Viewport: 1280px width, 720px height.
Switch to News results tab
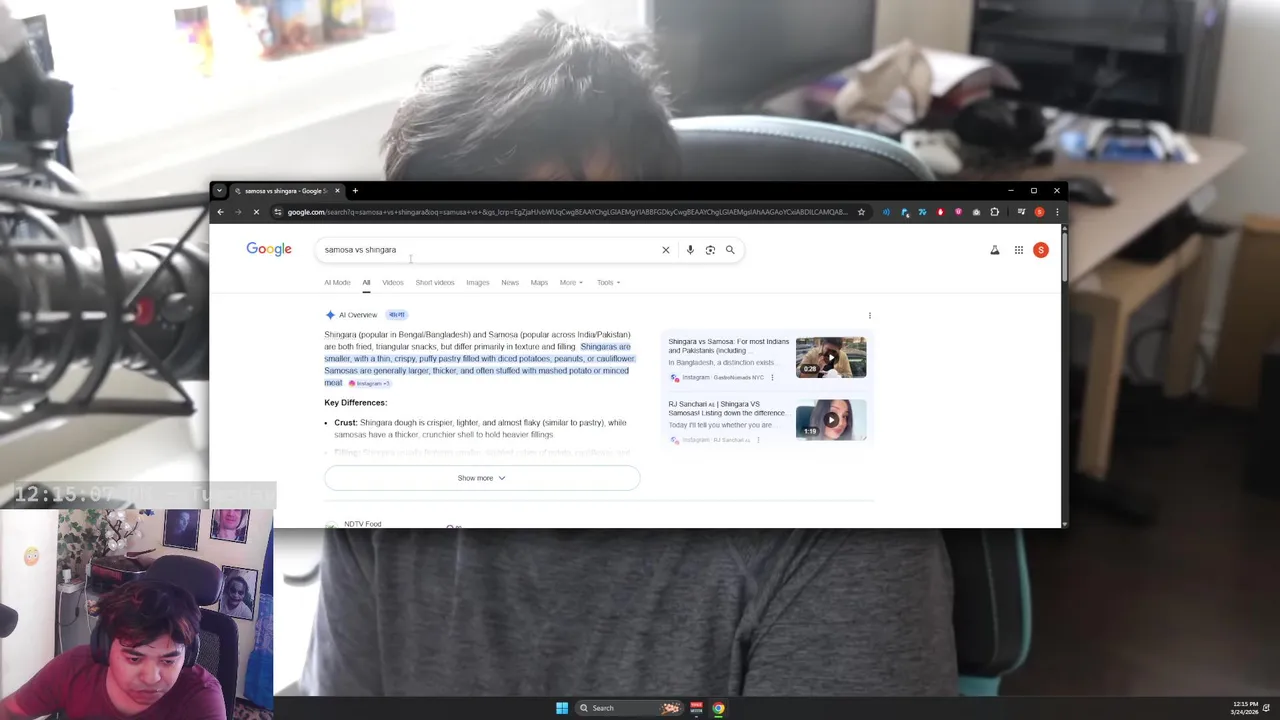click(x=510, y=282)
